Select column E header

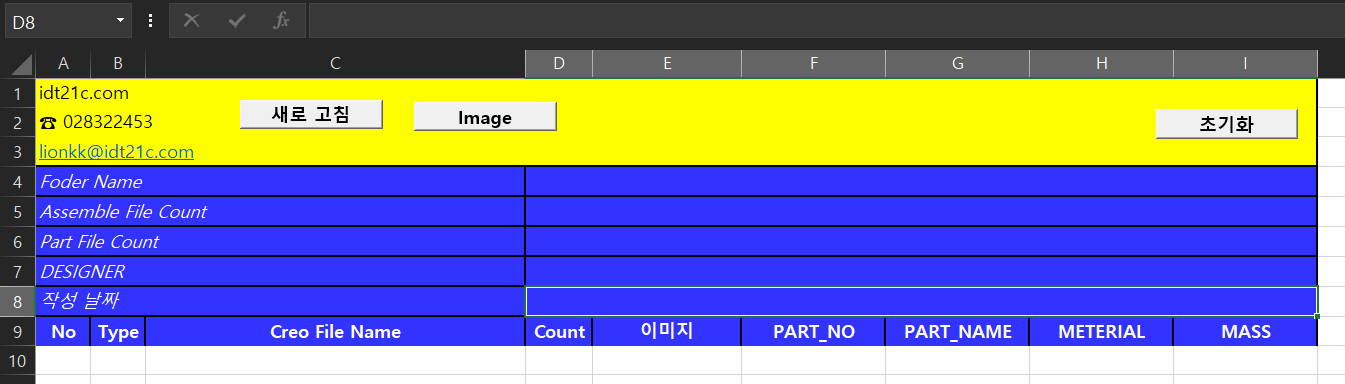[667, 64]
